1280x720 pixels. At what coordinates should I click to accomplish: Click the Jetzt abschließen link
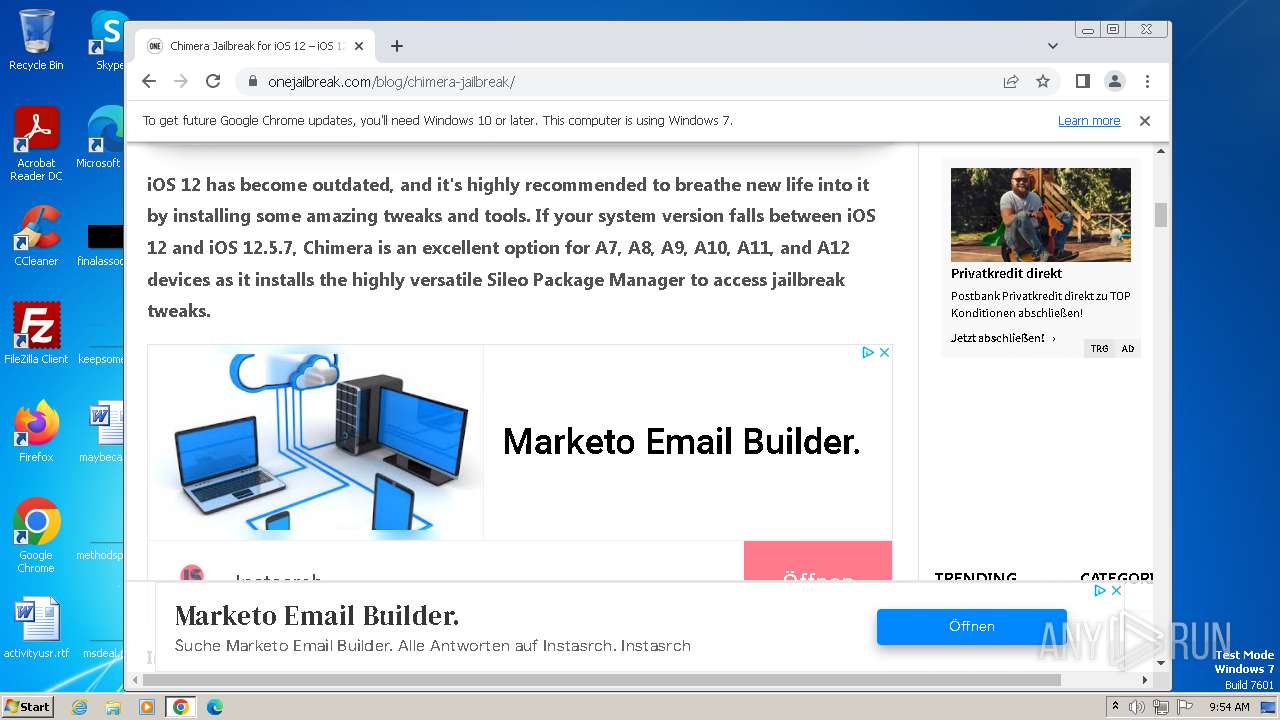[x=1003, y=338]
